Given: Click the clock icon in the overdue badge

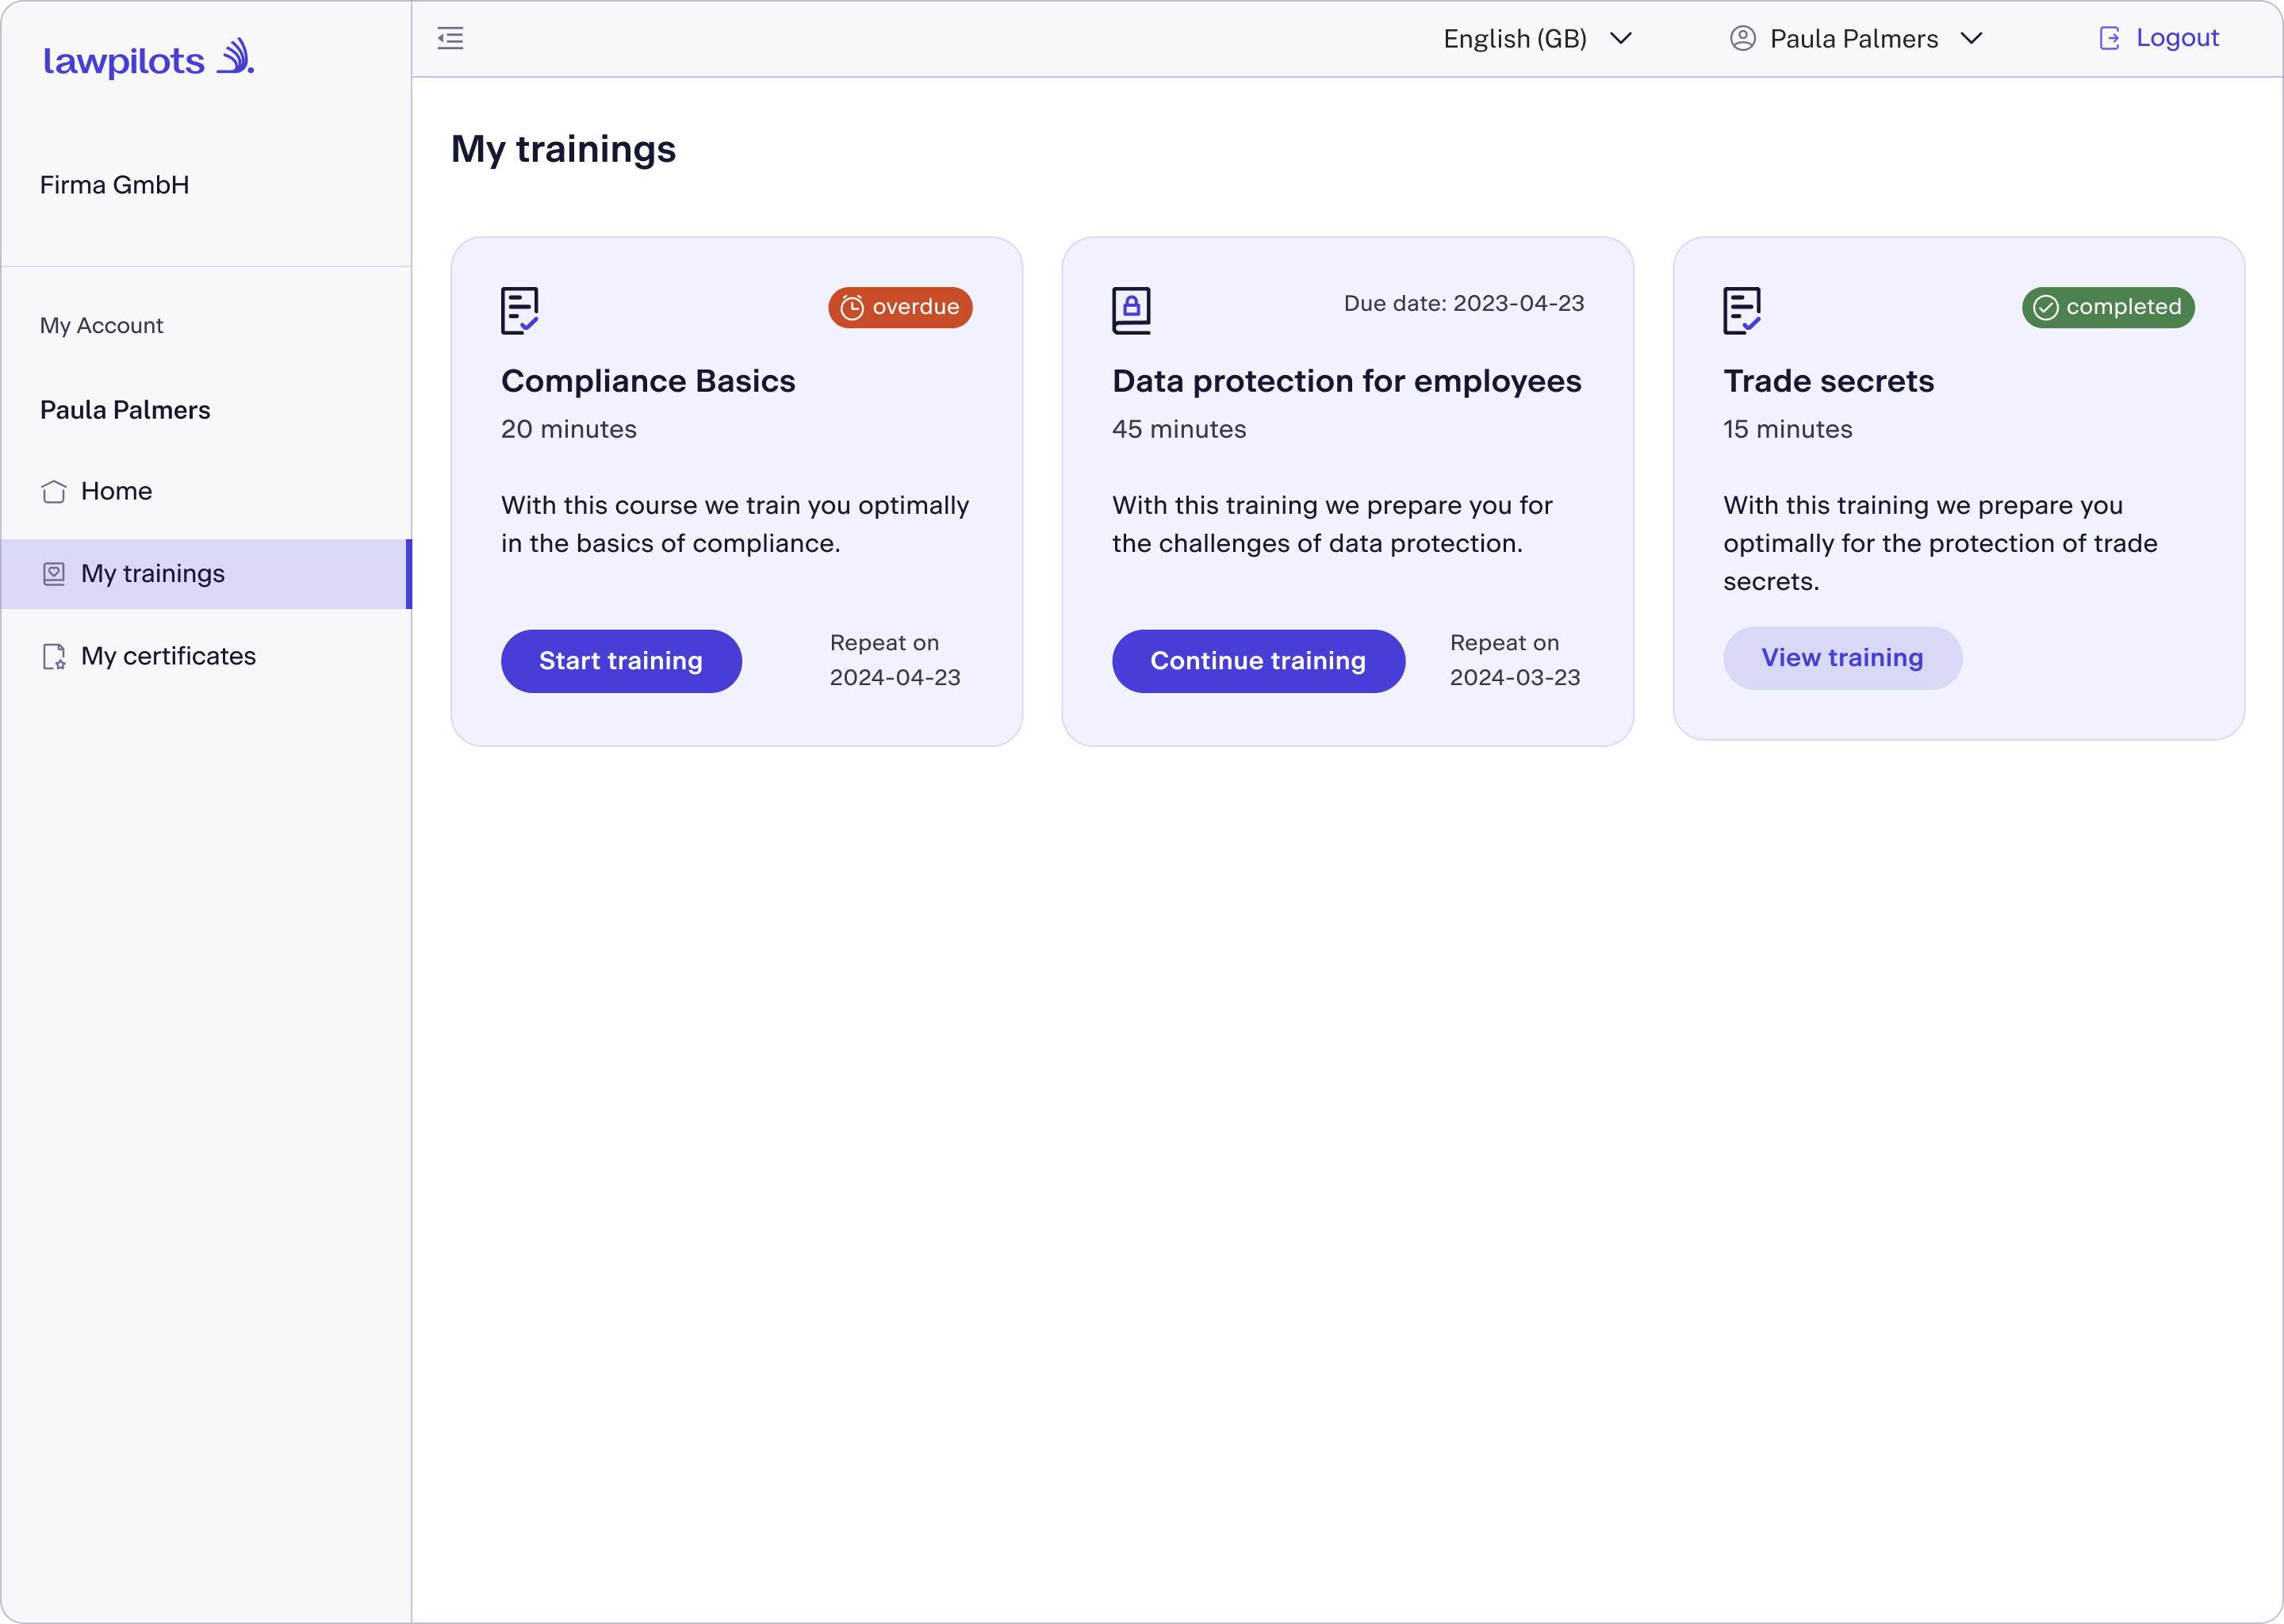Looking at the screenshot, I should tap(851, 307).
